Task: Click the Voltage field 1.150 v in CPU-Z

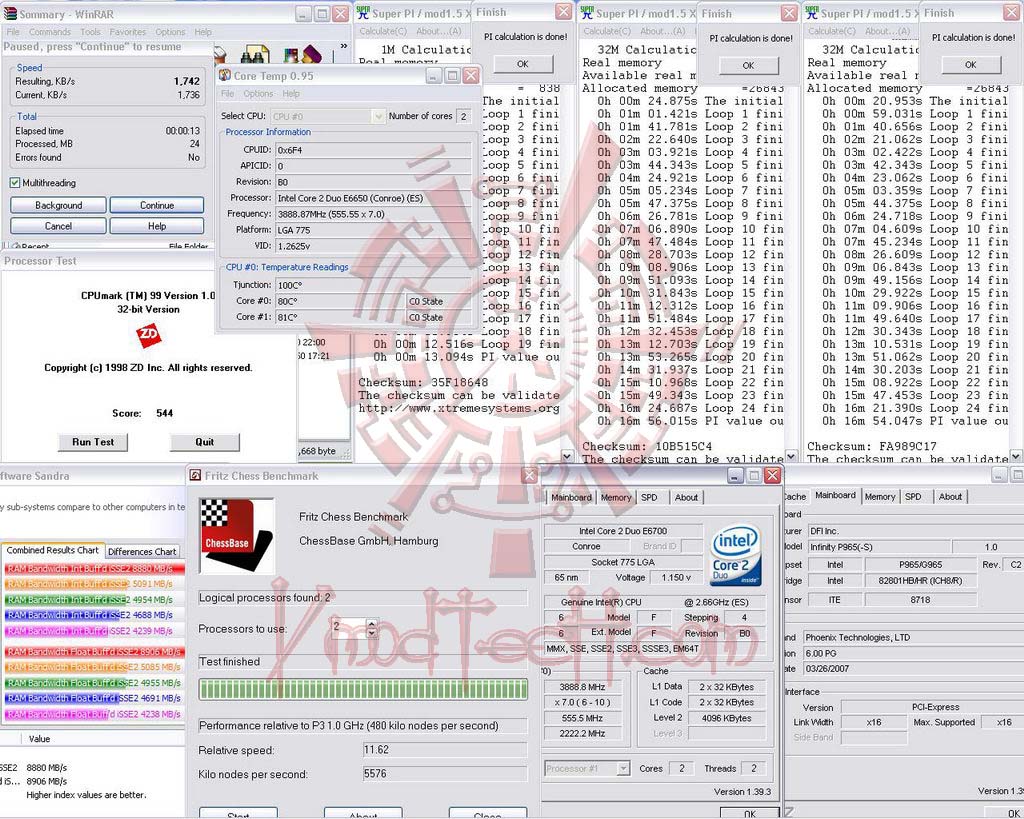Action: [x=676, y=578]
